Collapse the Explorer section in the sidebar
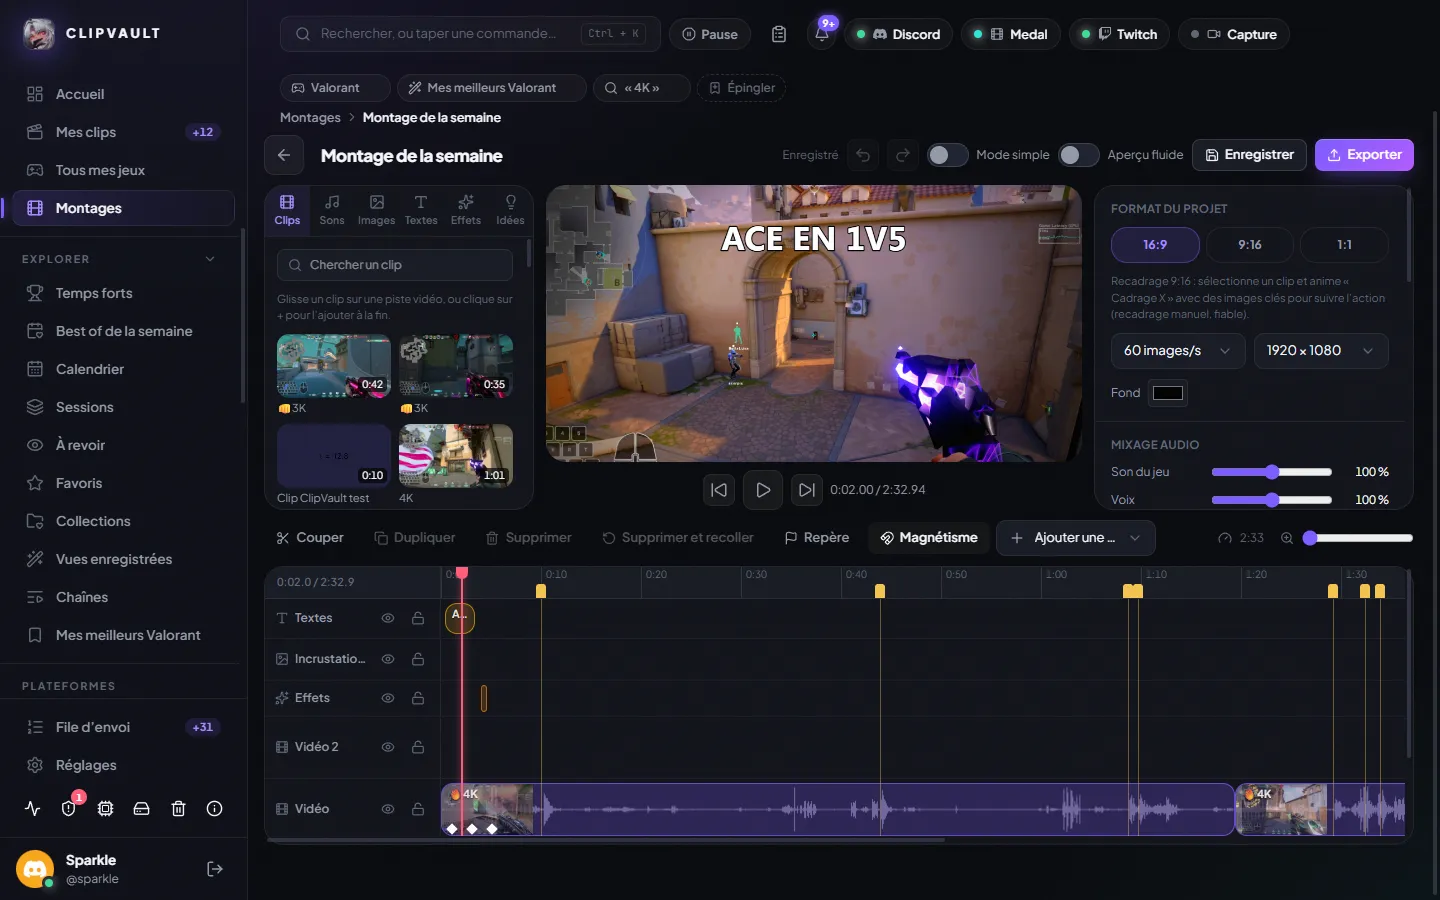The height and width of the screenshot is (900, 1440). 210,259
